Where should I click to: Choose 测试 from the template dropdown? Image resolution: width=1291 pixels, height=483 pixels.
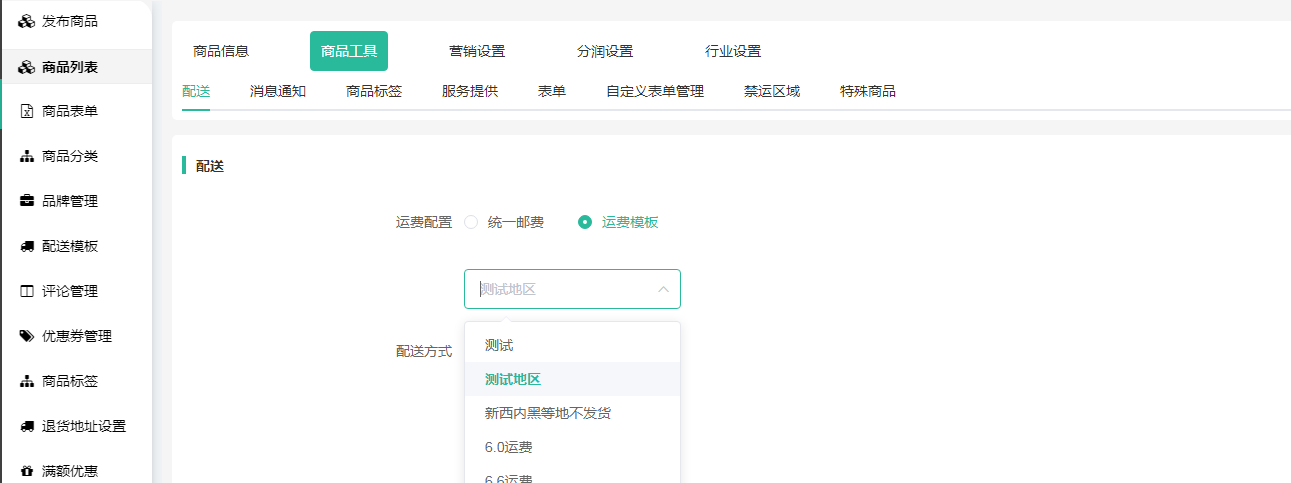[499, 345]
